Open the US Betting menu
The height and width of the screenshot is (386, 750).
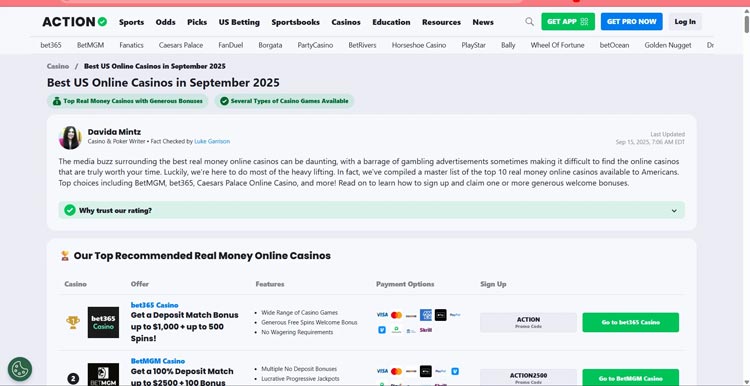click(239, 22)
